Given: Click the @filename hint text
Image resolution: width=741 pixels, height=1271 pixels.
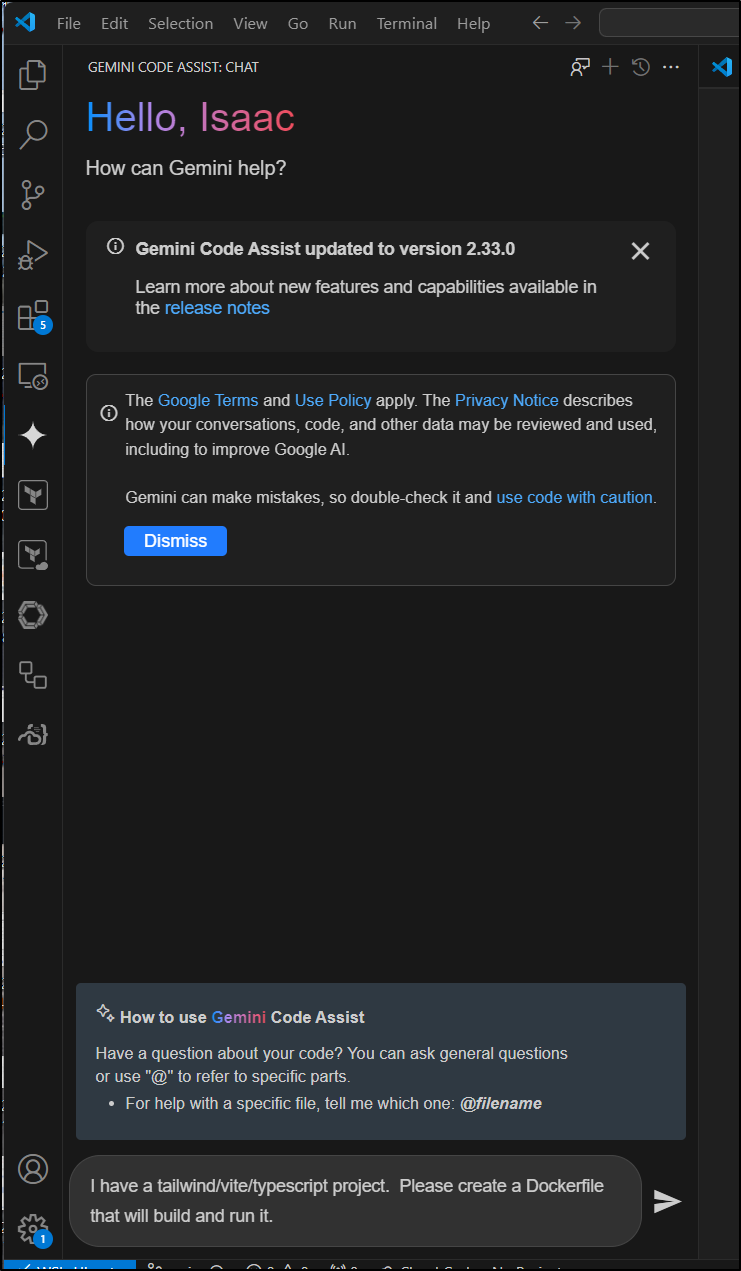Looking at the screenshot, I should 501,1104.
